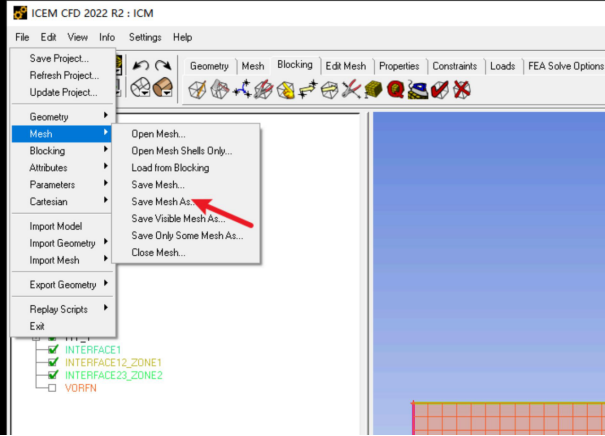
Task: Open the FEA Solve Options tab
Action: 564,66
